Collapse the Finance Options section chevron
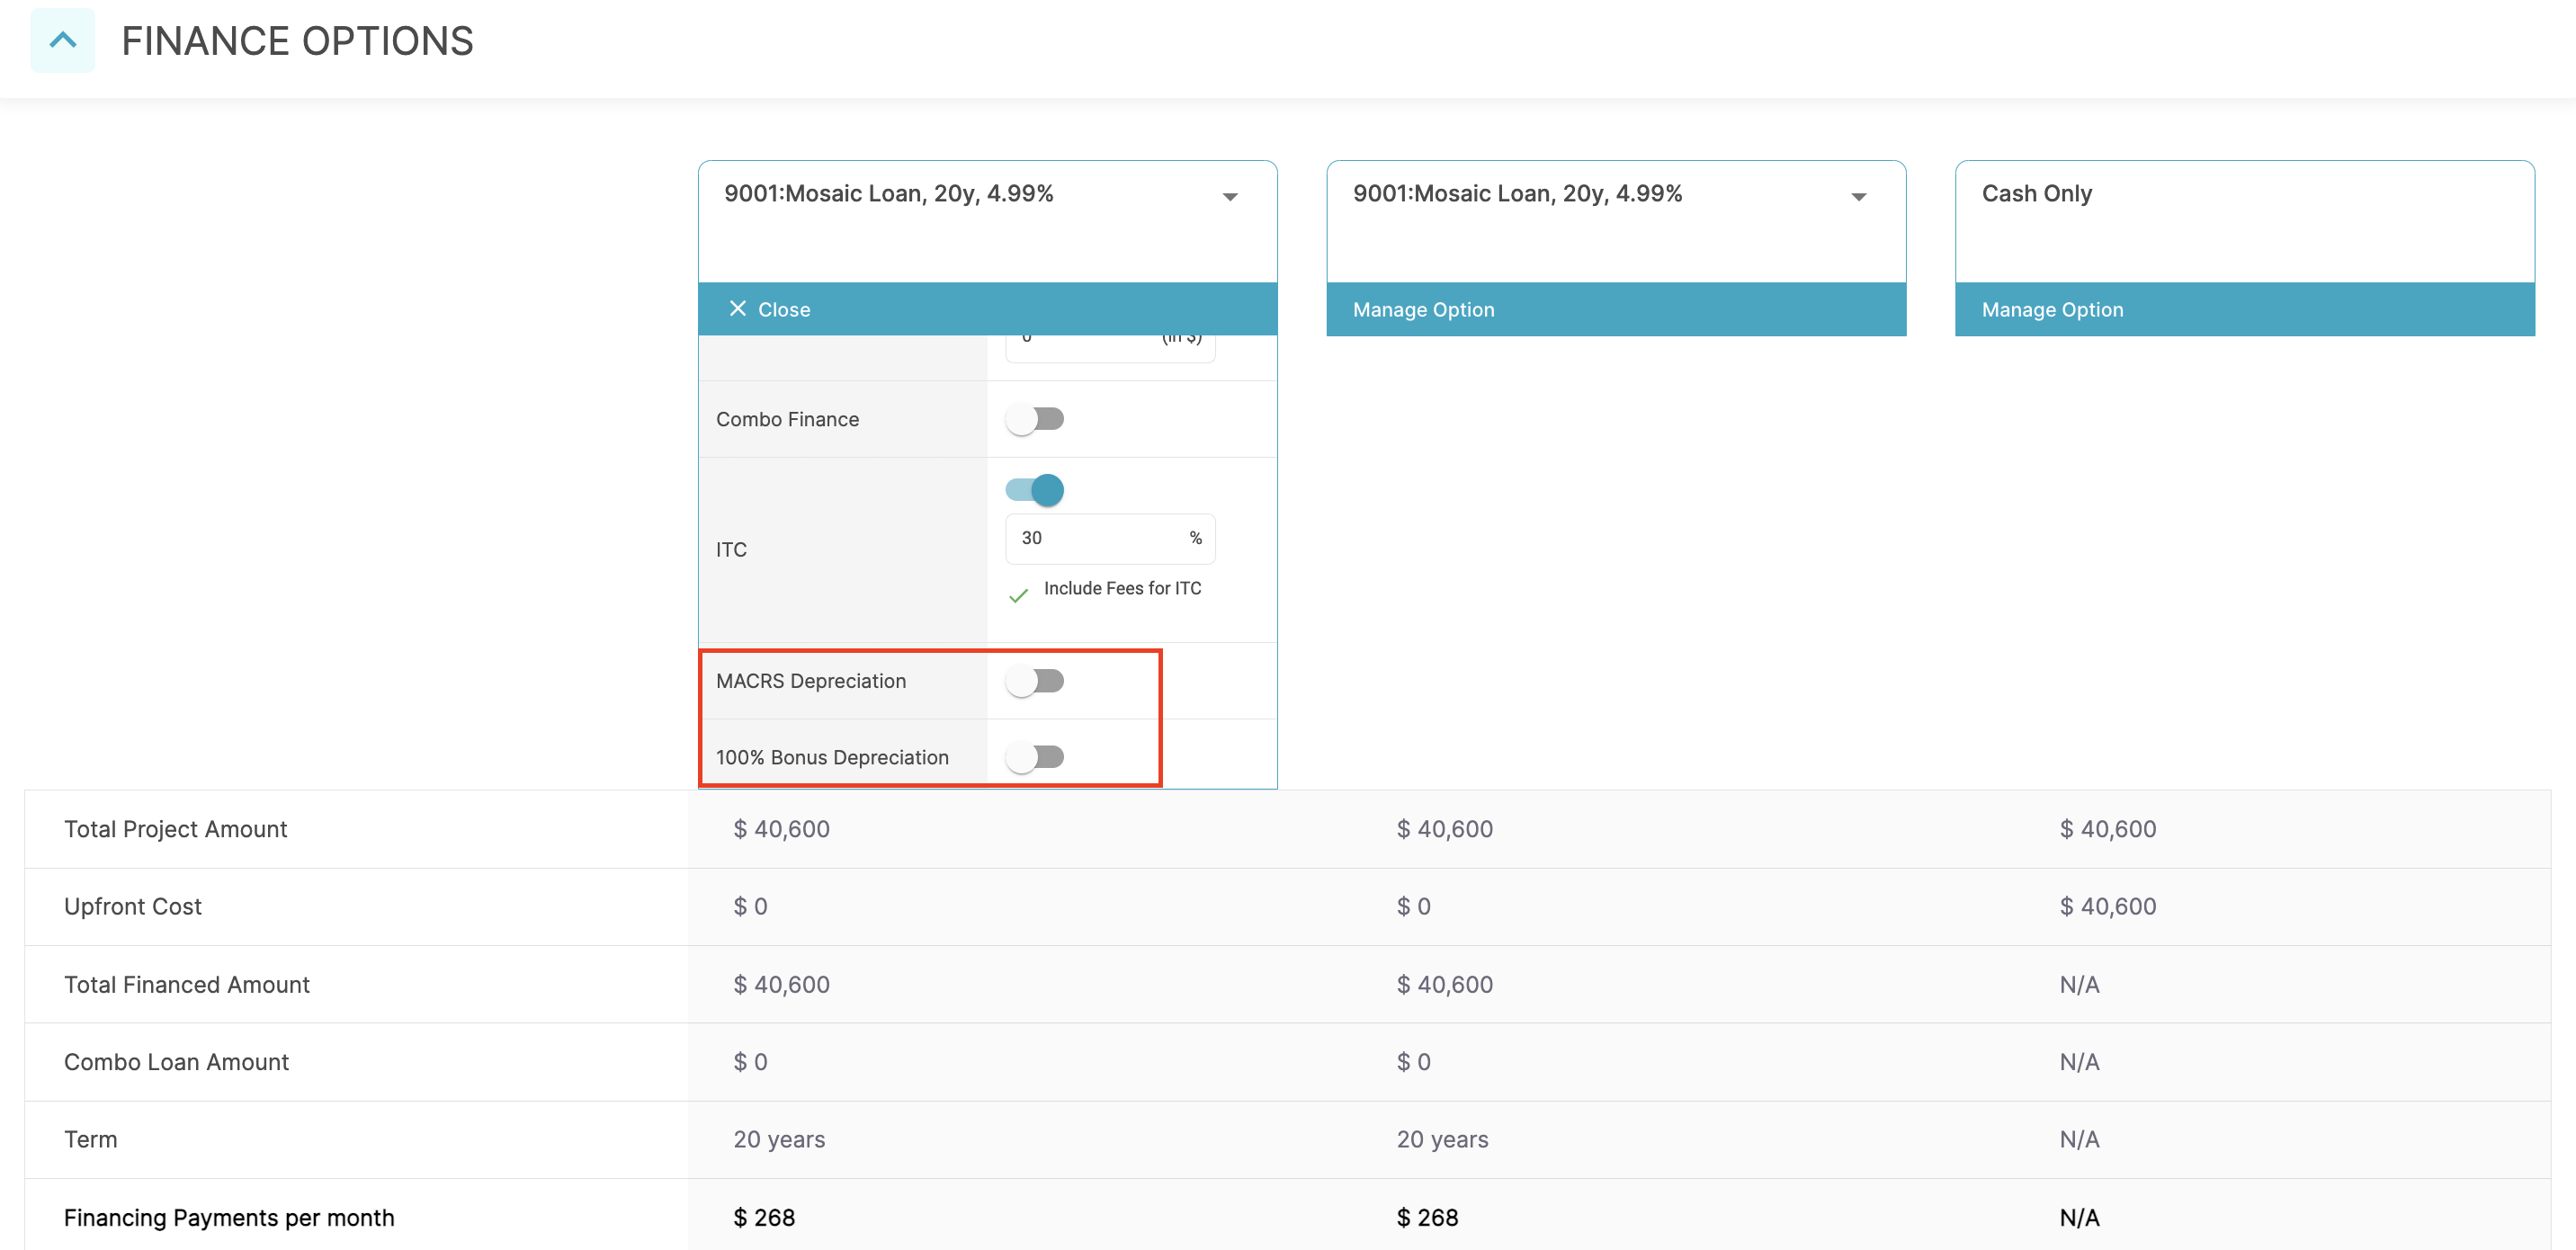Image resolution: width=2576 pixels, height=1250 pixels. pyautogui.click(x=62, y=41)
